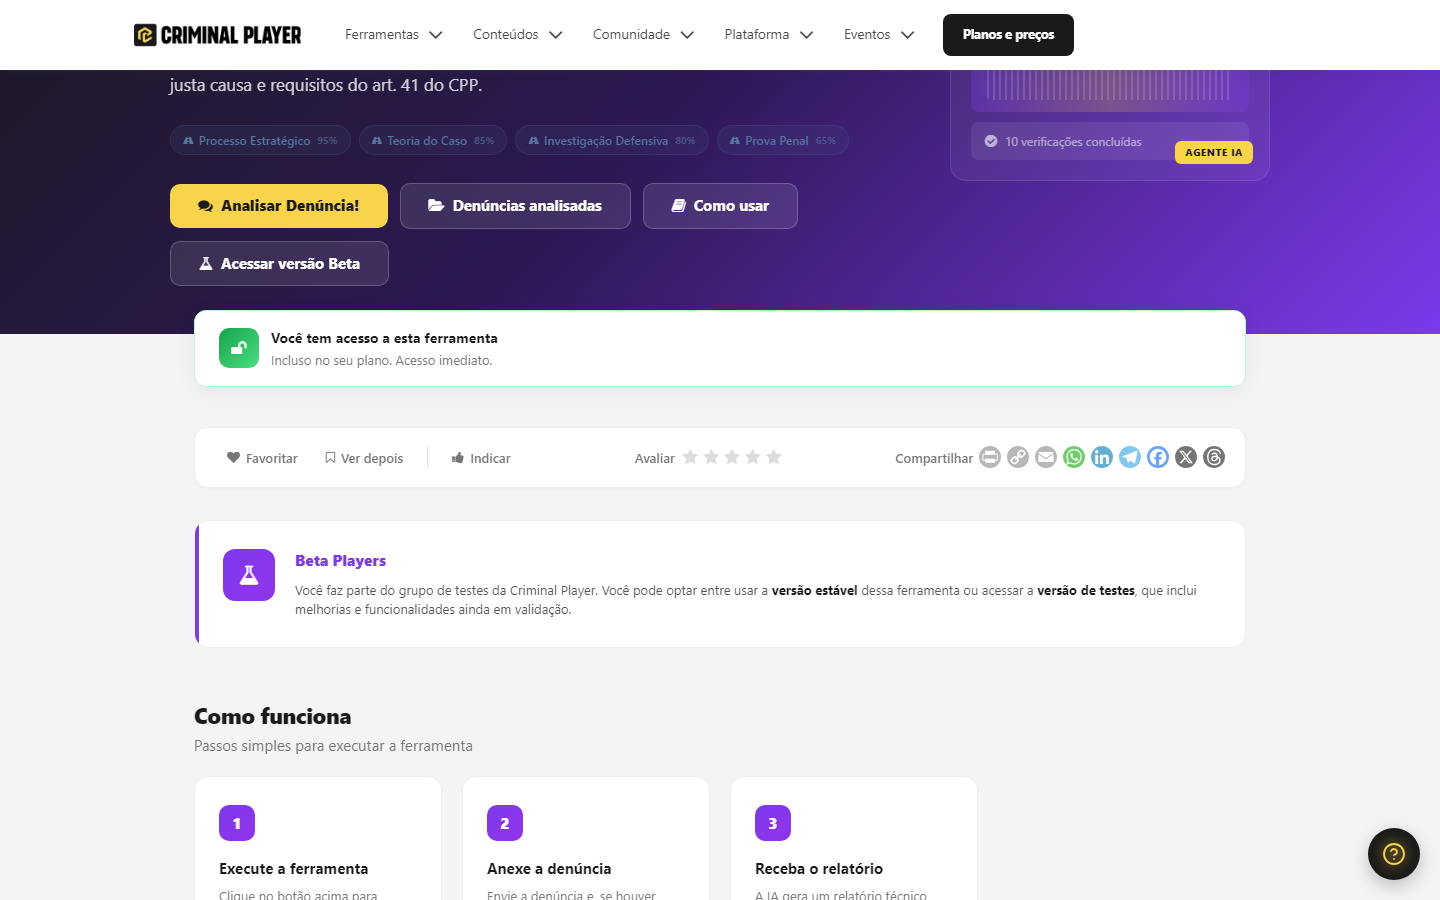This screenshot has height=900, width=1440.
Task: Print the page via printer icon
Action: tap(990, 457)
